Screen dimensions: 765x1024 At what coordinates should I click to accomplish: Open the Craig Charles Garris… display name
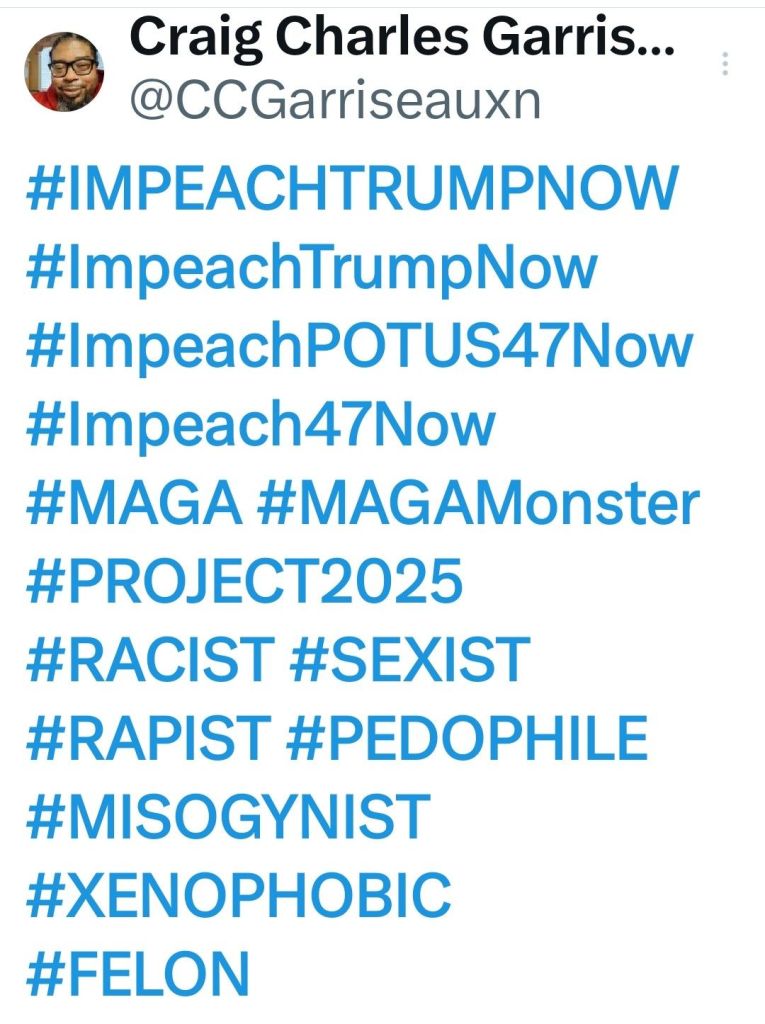[x=402, y=38]
